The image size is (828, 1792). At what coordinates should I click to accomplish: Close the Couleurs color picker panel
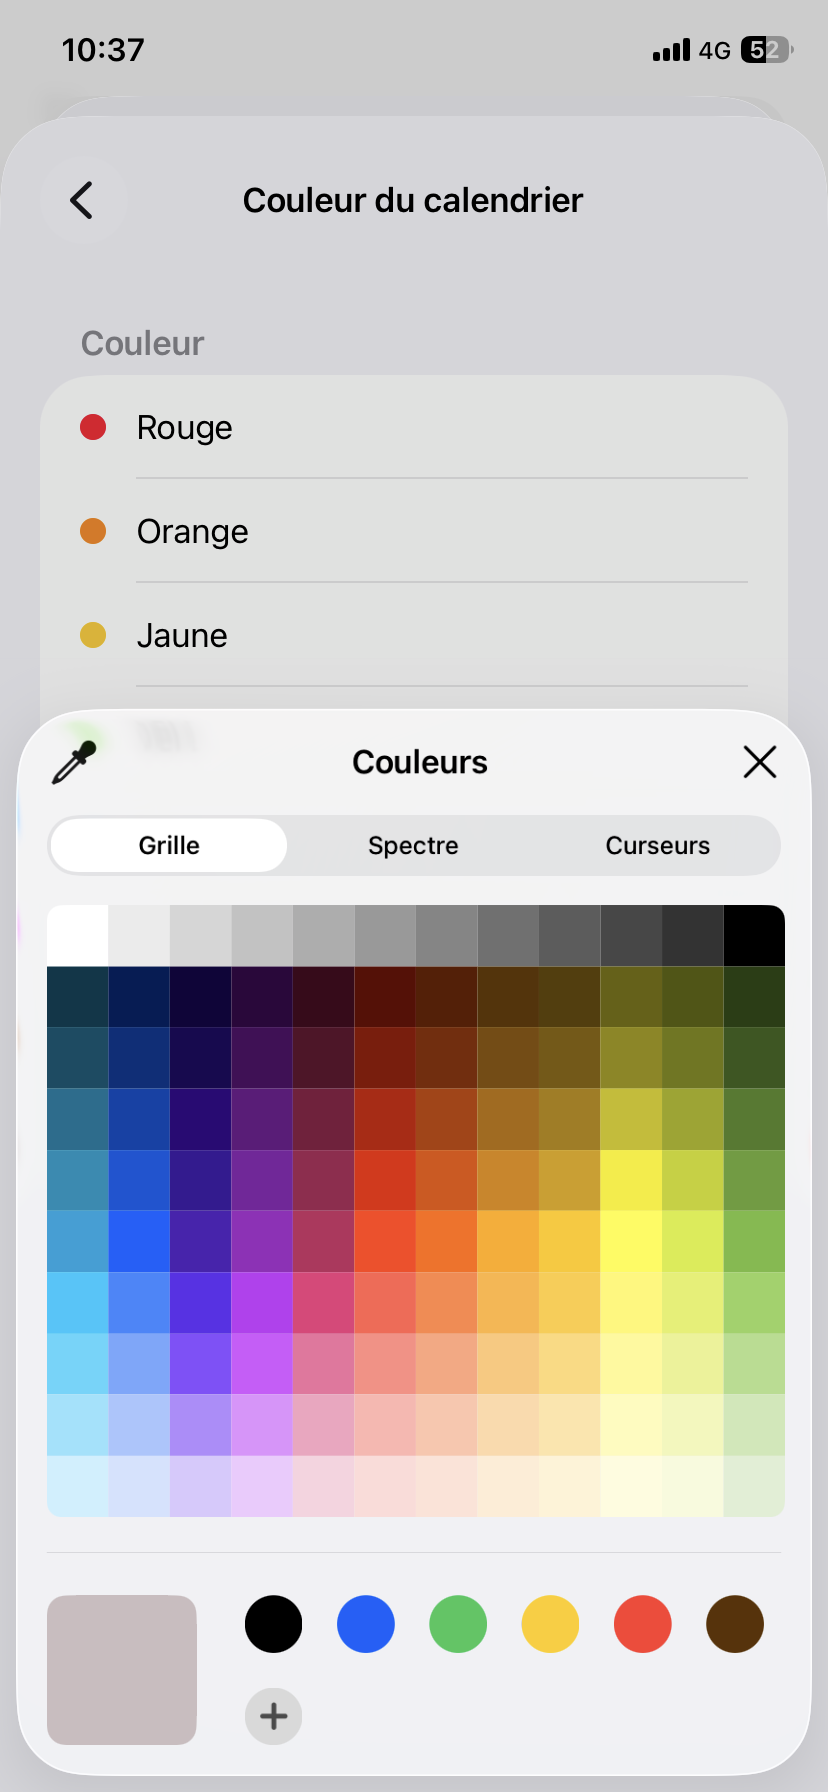click(760, 762)
